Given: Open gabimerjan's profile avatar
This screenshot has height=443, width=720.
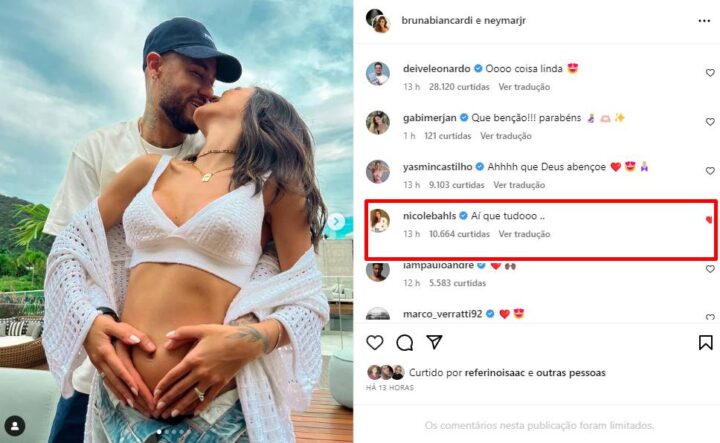Looking at the screenshot, I should coord(377,122).
